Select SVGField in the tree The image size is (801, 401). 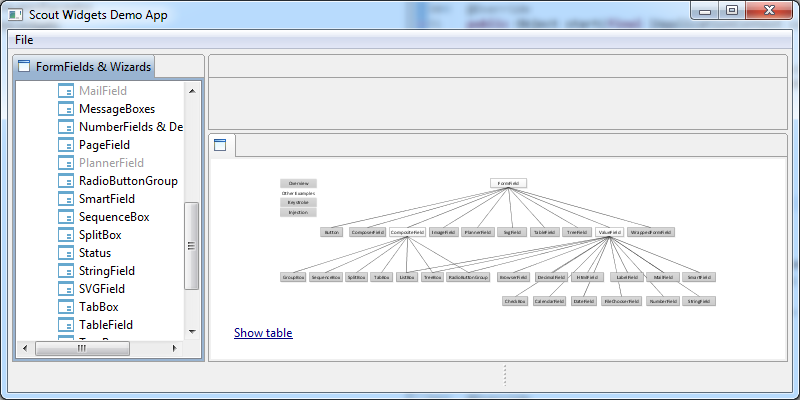tap(102, 289)
